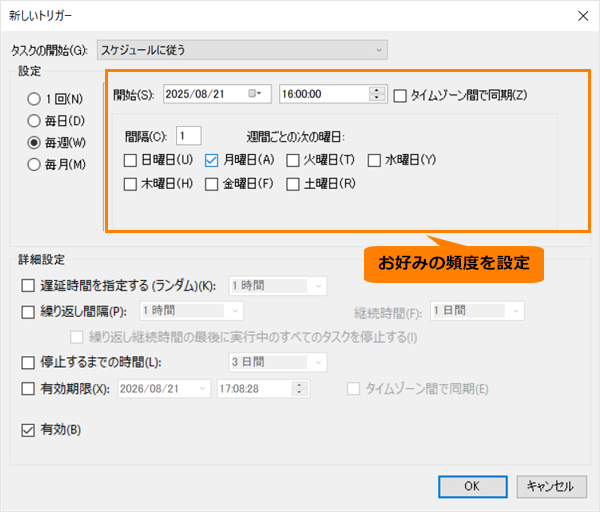Check the 繰り返し継続時間の最後に停止する checkbox
Screen dimensions: 600x512
(x=77, y=337)
